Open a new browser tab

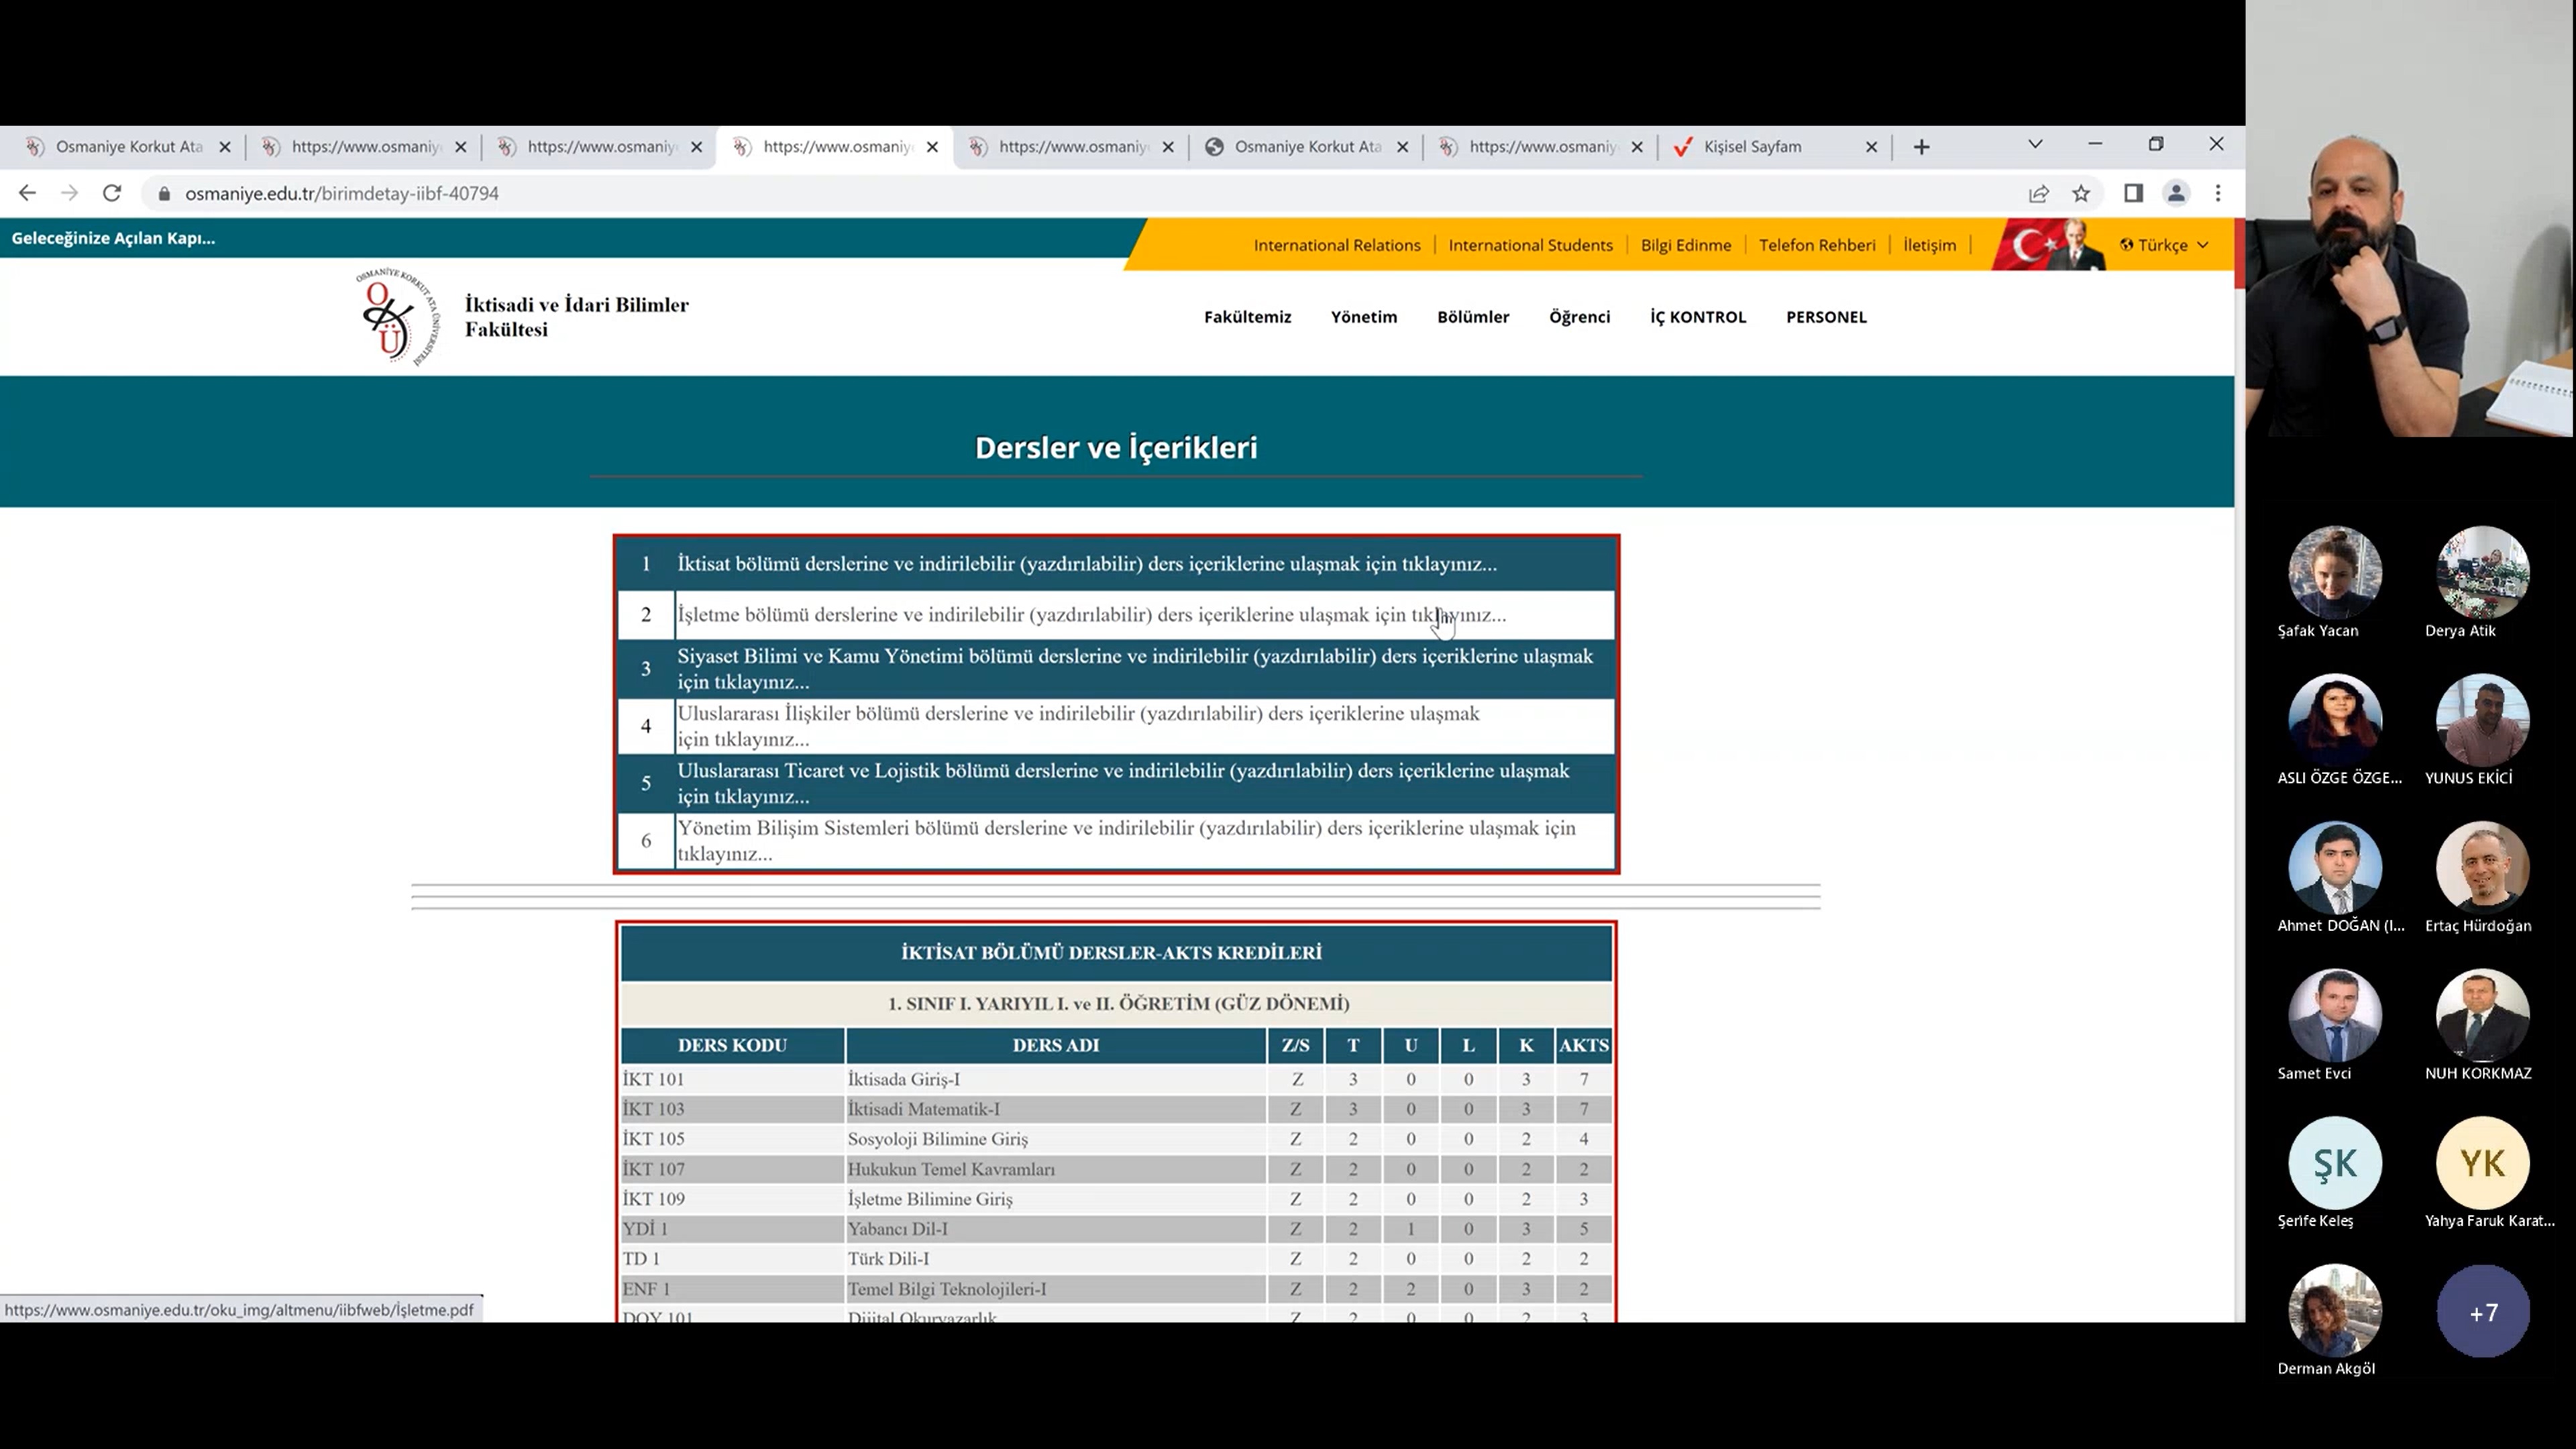pos(1921,147)
